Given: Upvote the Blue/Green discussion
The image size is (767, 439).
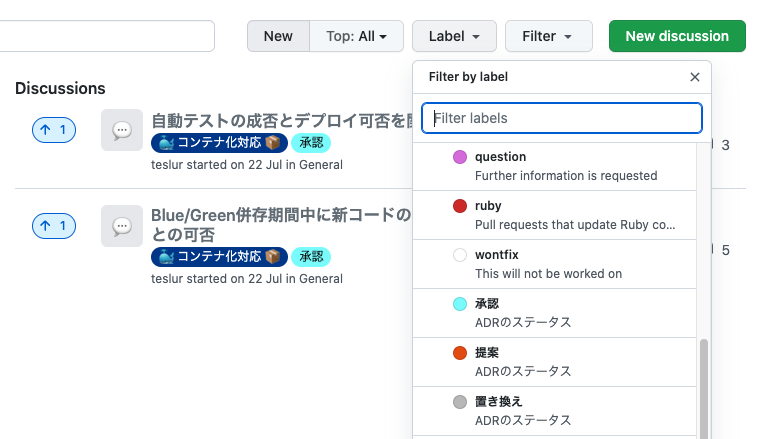Looking at the screenshot, I should 54,226.
